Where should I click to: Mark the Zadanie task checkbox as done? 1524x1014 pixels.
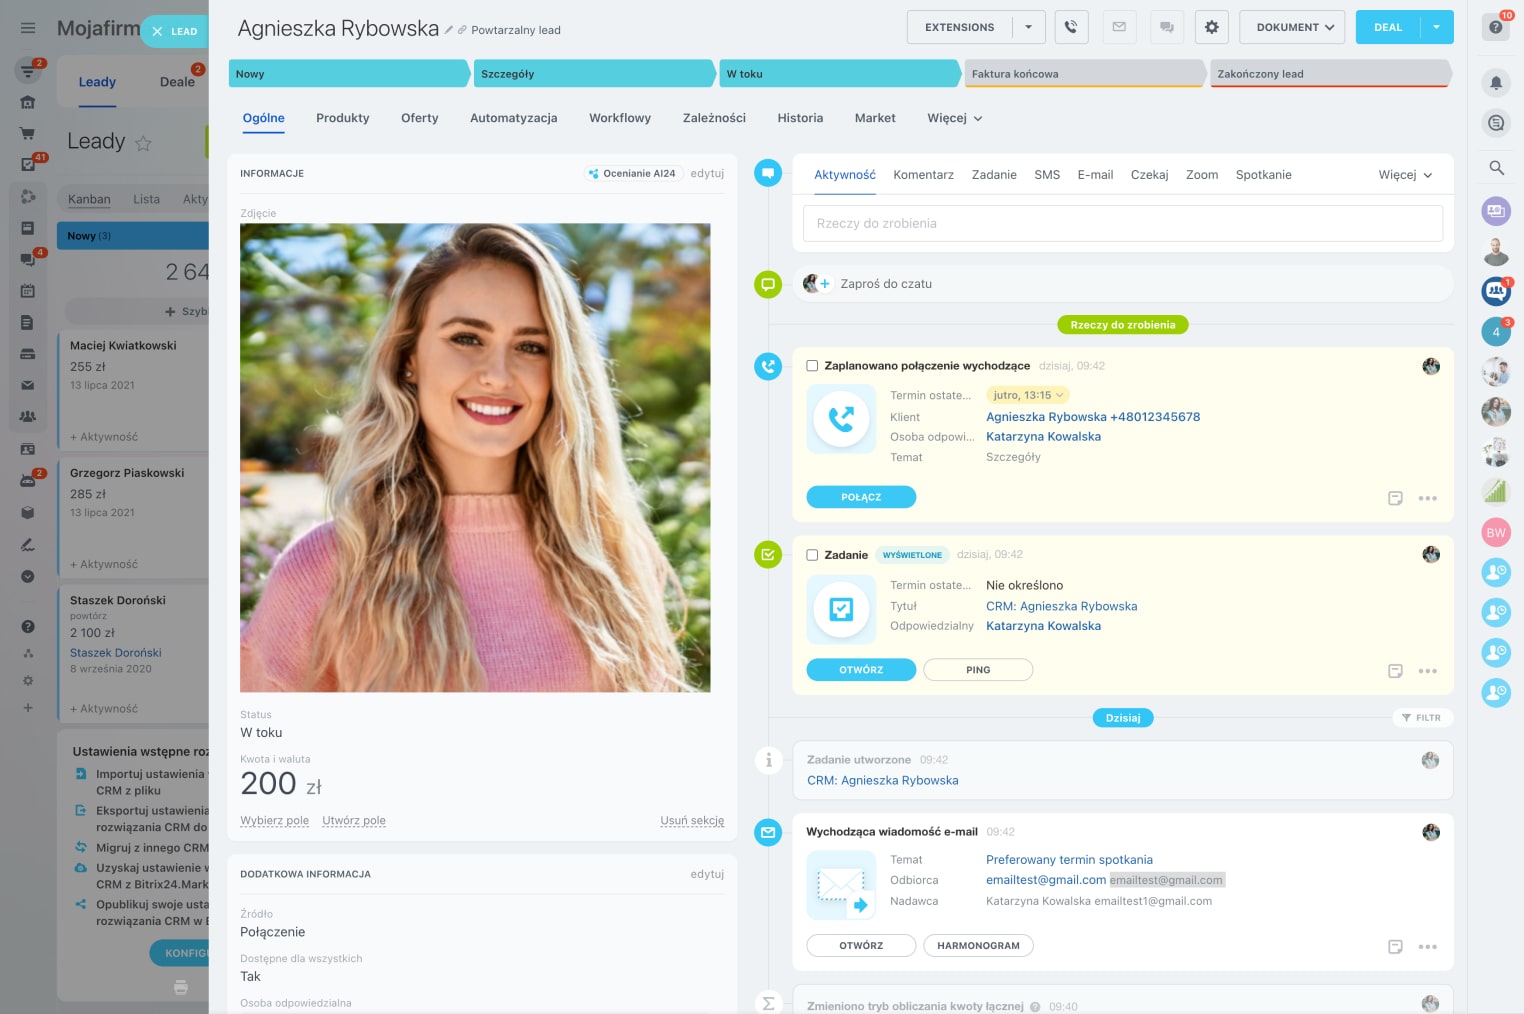[x=812, y=555]
